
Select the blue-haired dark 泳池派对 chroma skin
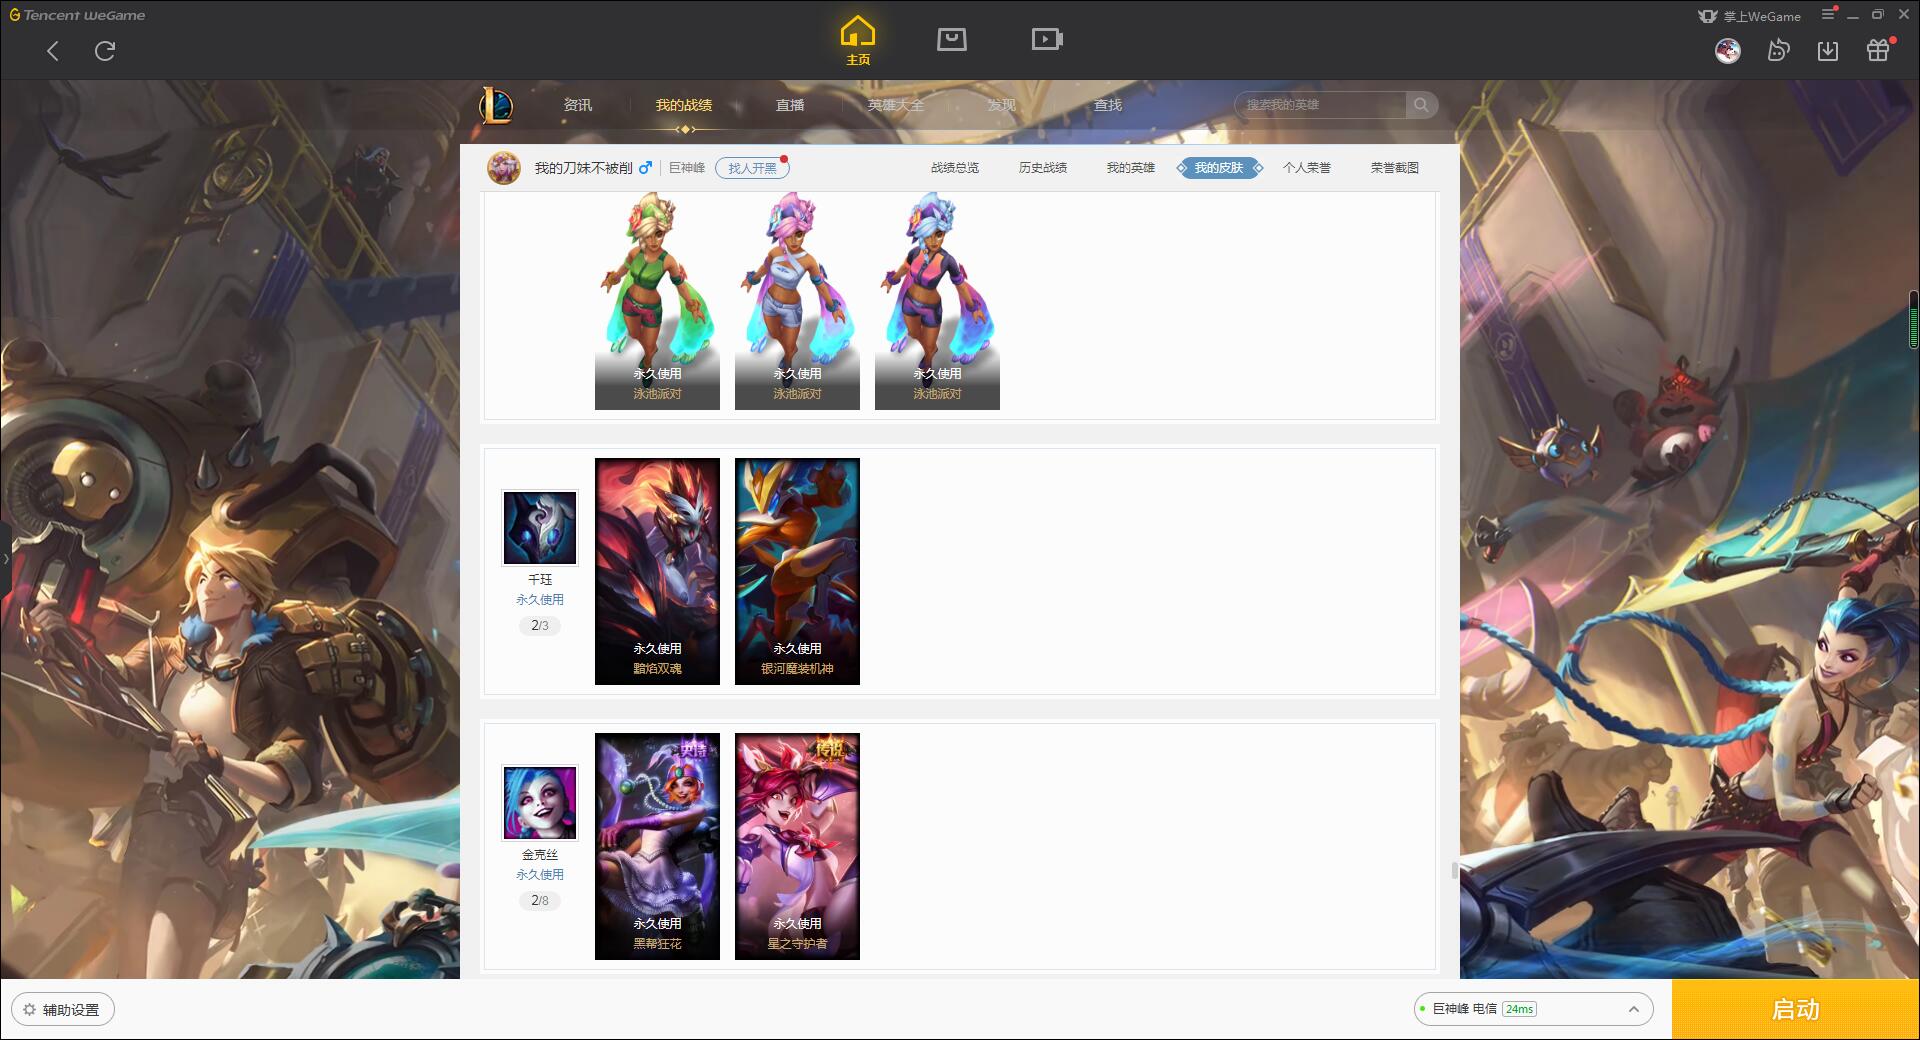click(937, 300)
